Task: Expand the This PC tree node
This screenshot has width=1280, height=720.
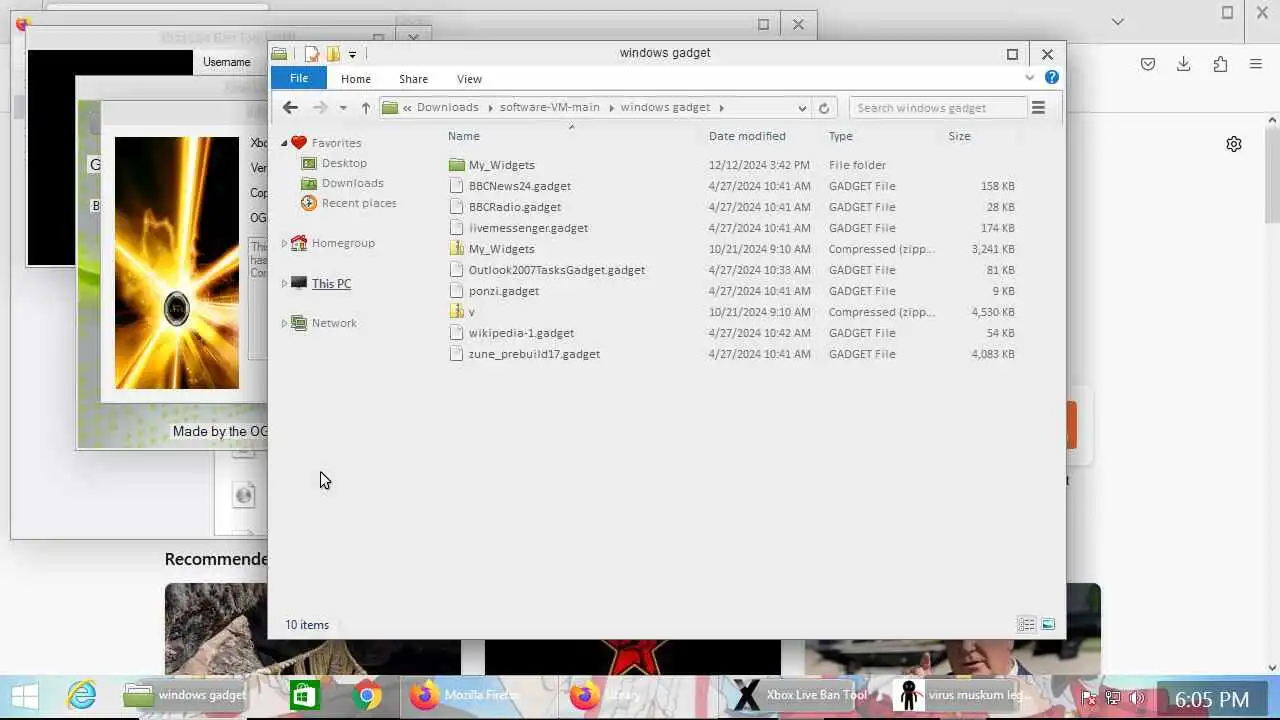Action: pyautogui.click(x=284, y=284)
